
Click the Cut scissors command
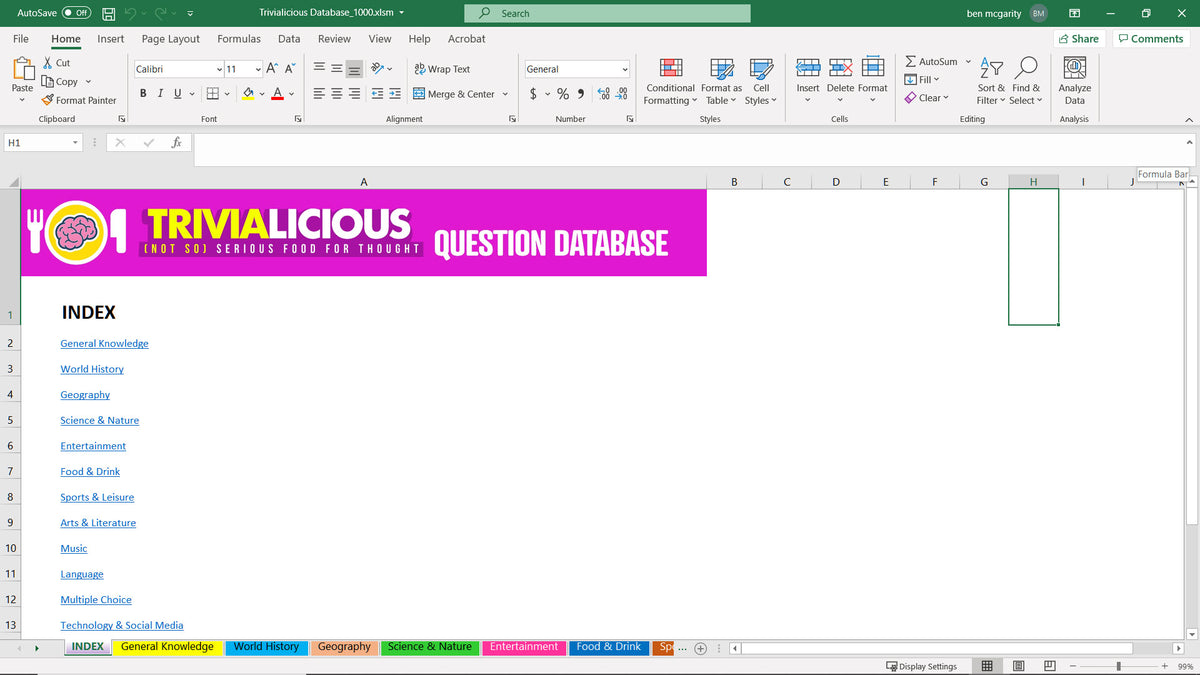(x=57, y=62)
